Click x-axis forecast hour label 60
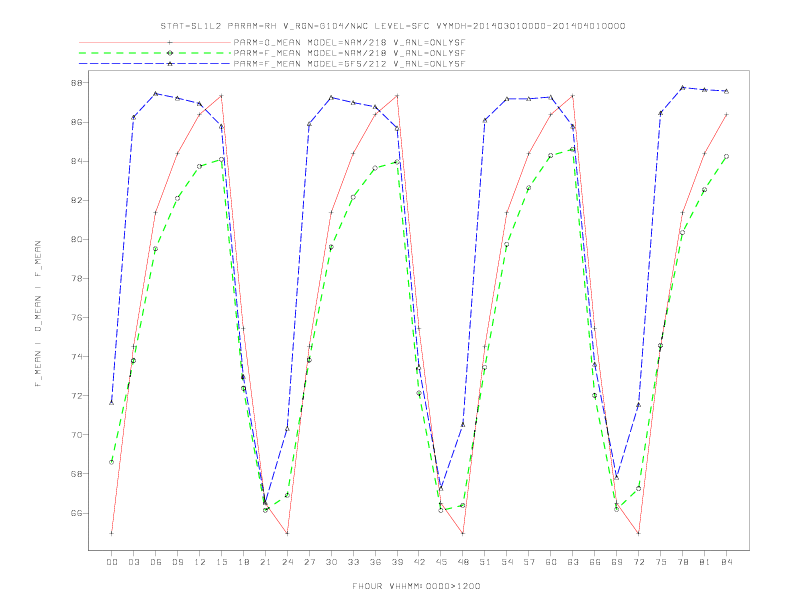This screenshot has height=612, width=792. [x=551, y=562]
